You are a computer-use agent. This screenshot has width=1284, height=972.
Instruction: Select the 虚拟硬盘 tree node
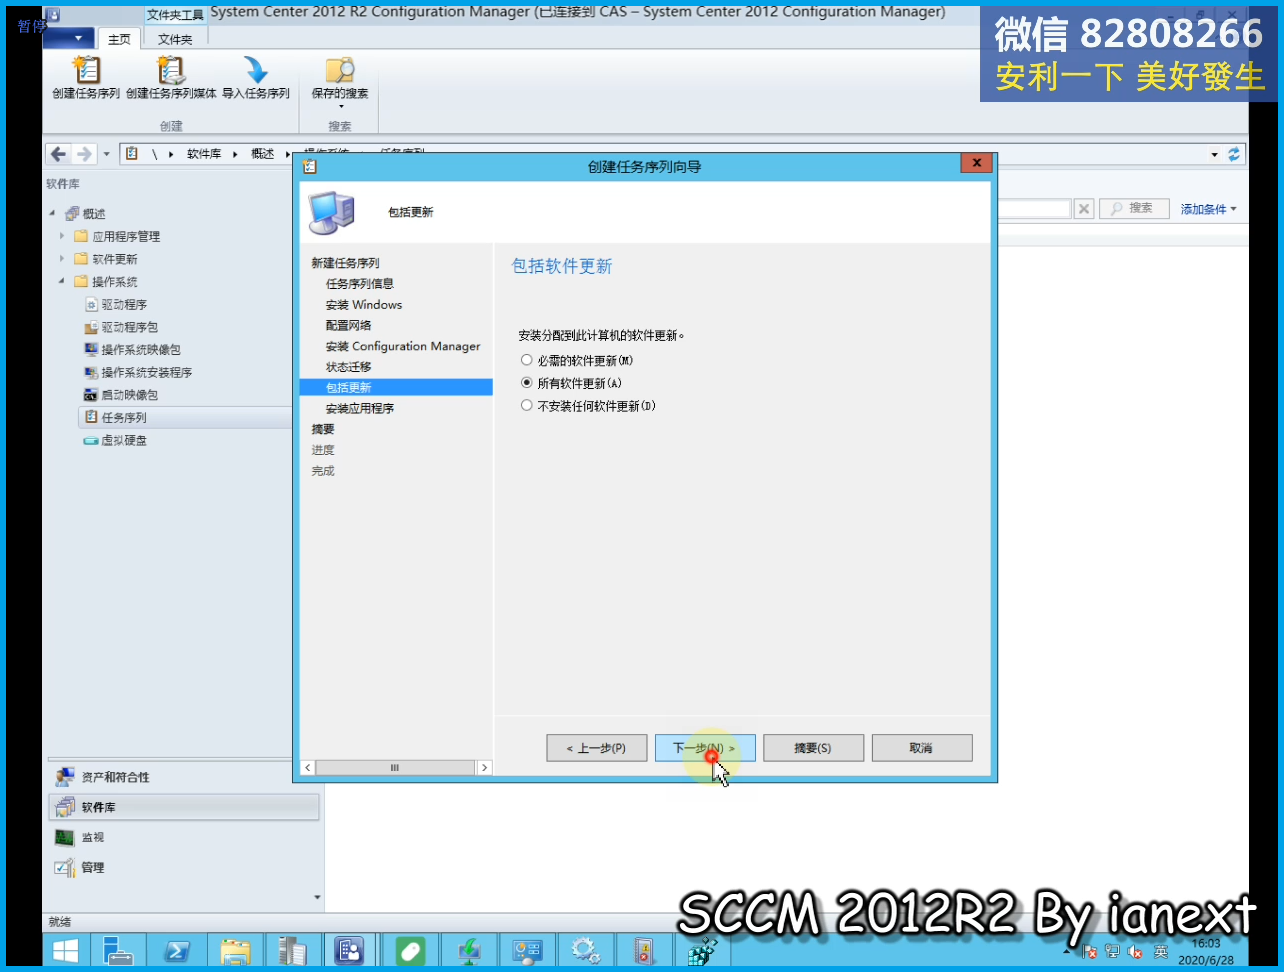124,440
